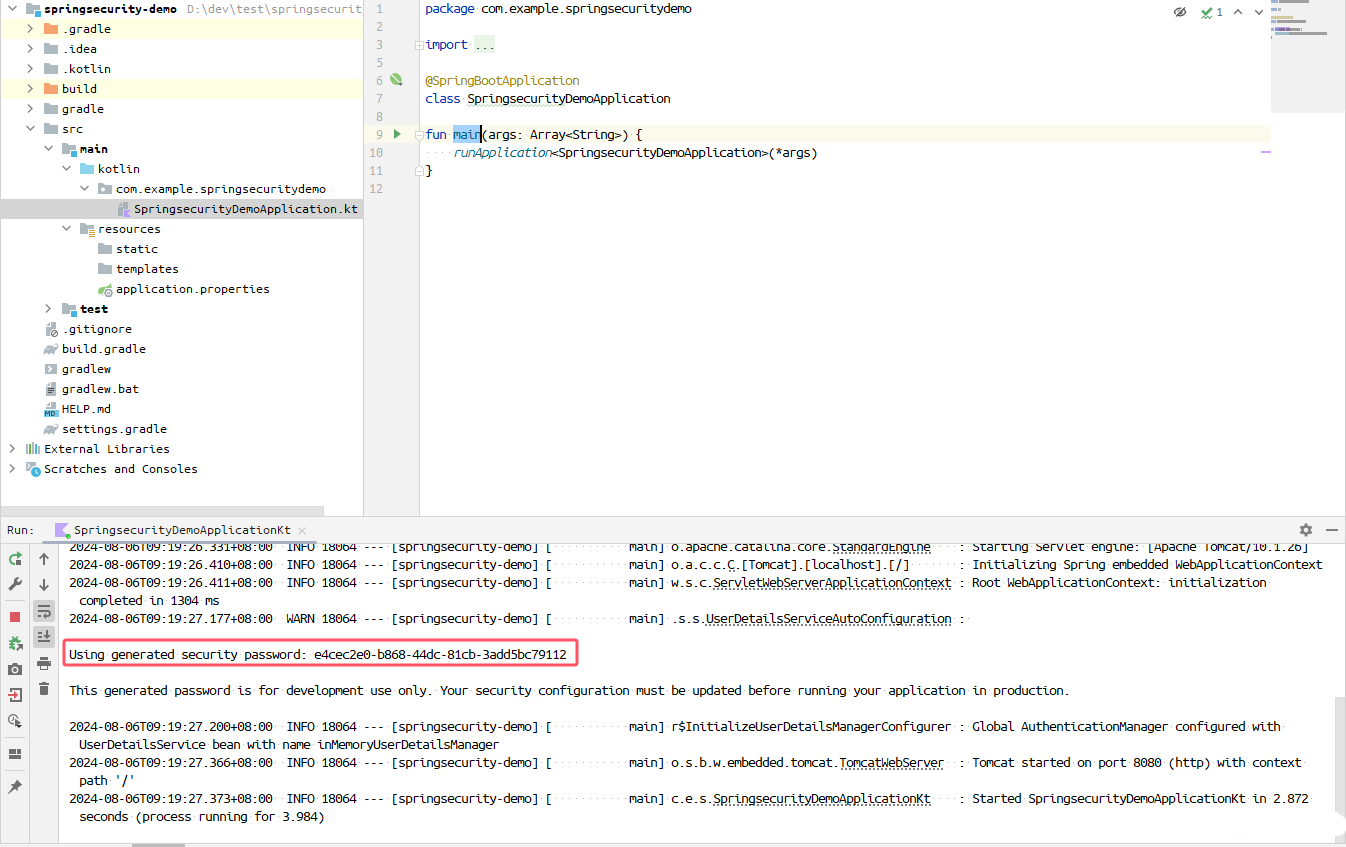
Task: Collapse springsecurity-demo project root
Action: pos(12,9)
